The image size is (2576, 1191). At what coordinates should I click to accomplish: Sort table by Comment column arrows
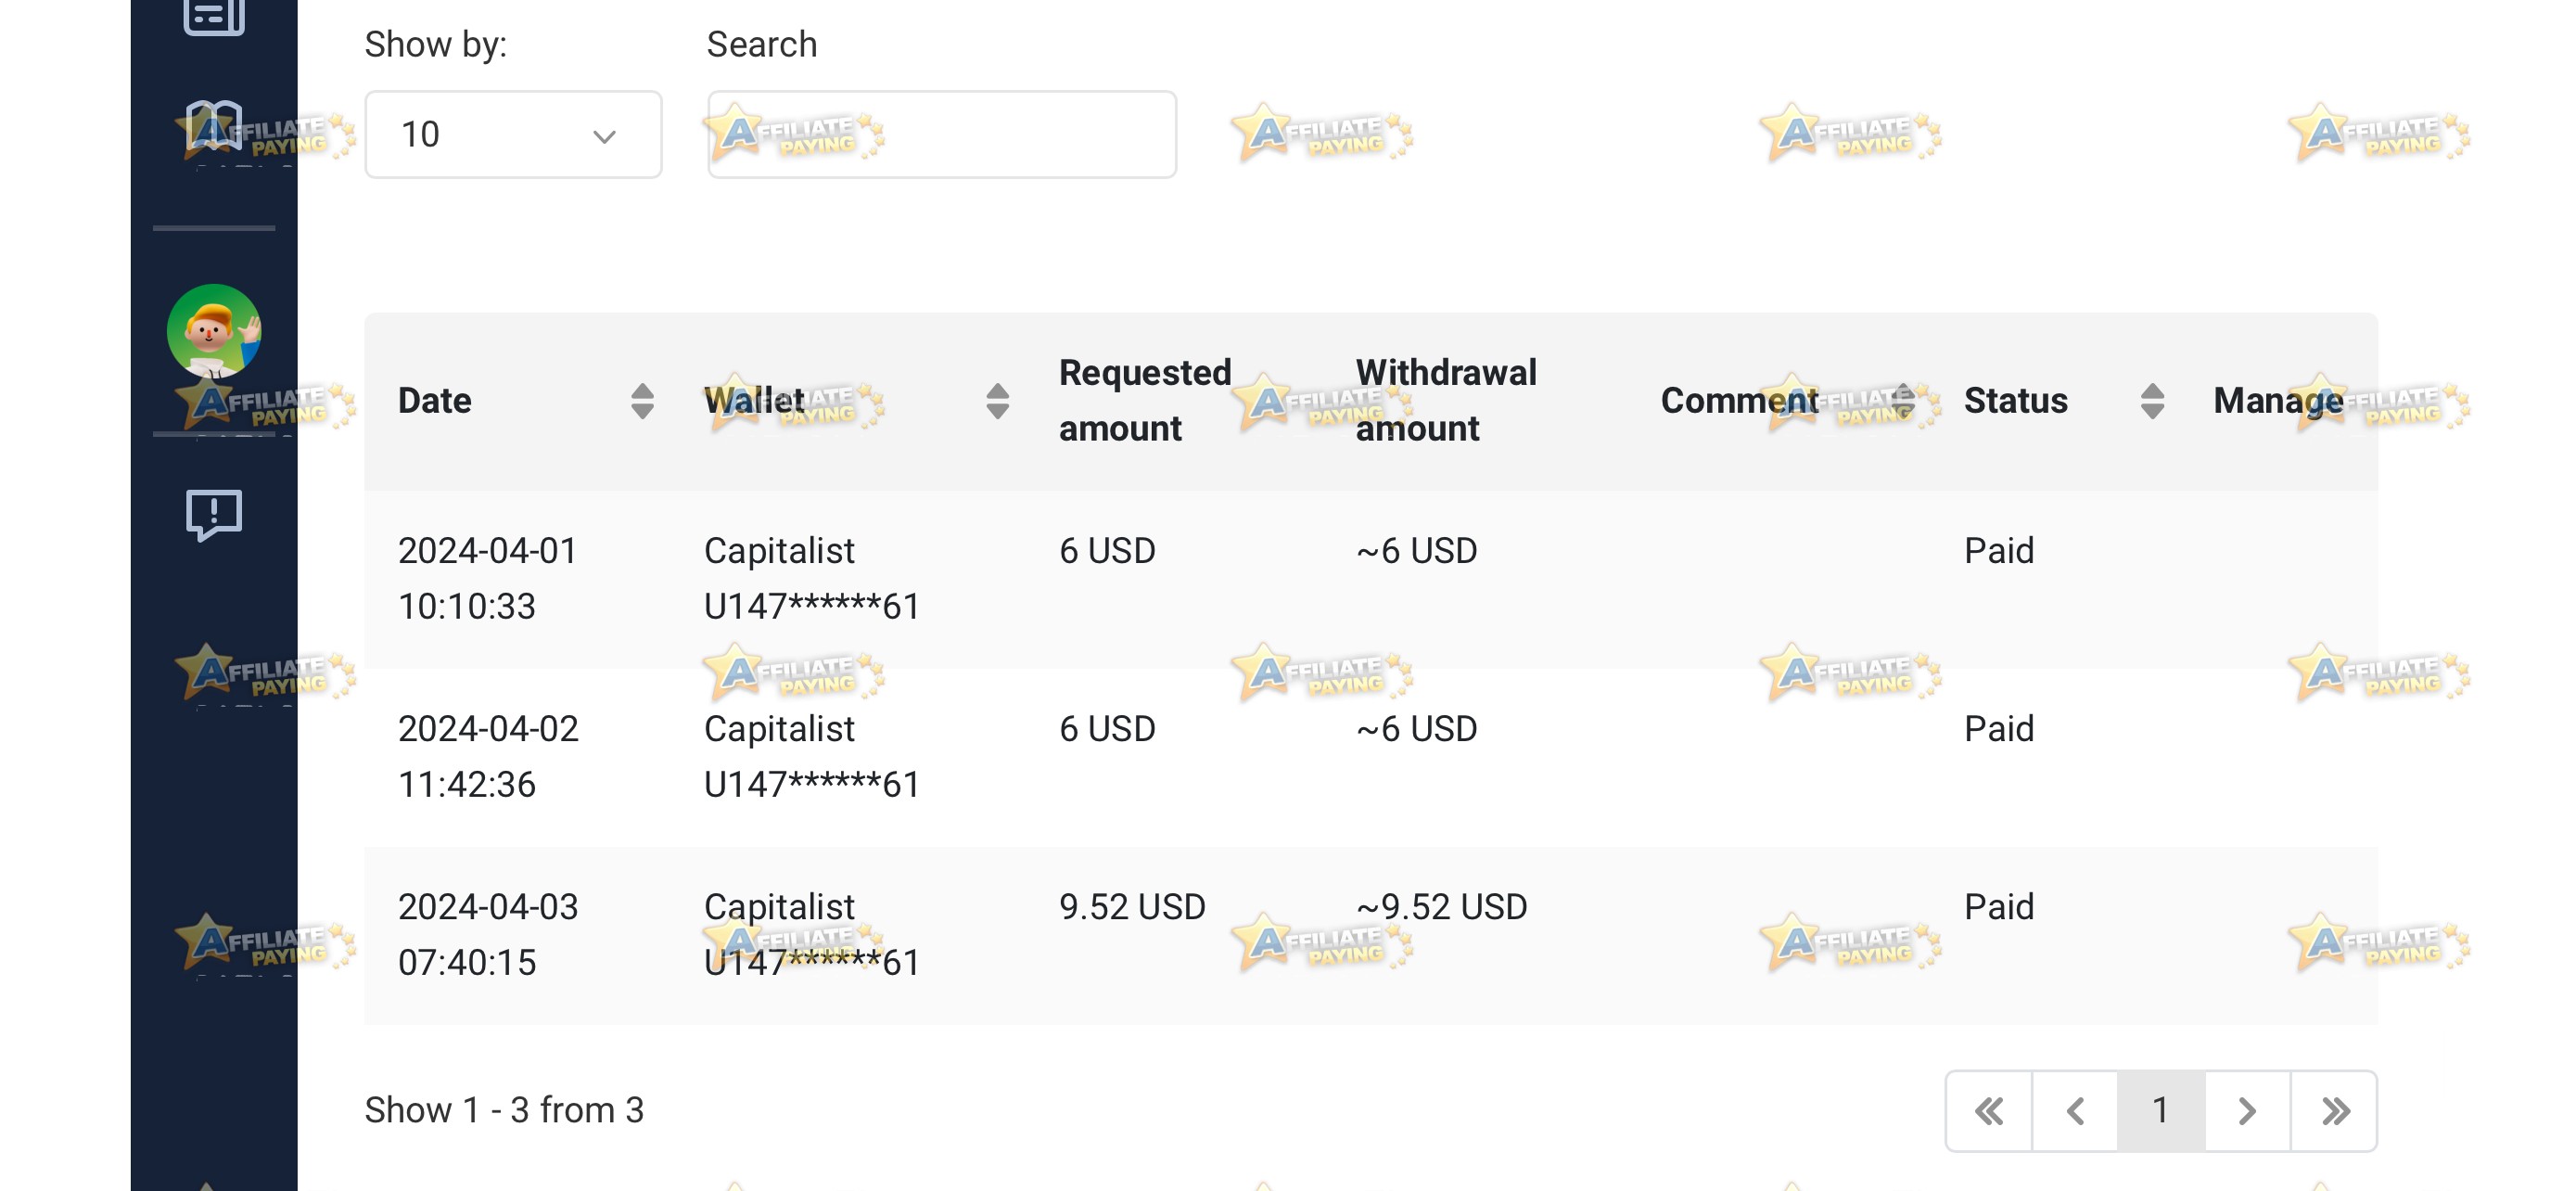(x=1904, y=401)
